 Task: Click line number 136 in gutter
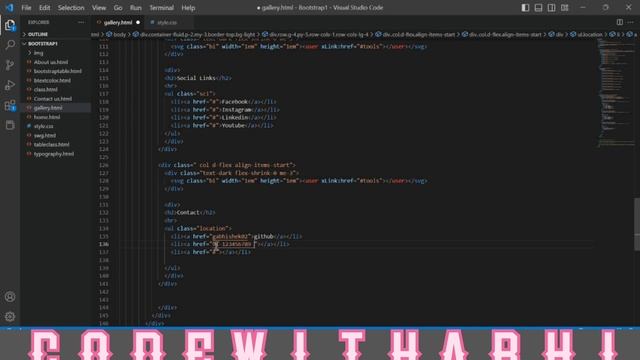point(104,244)
